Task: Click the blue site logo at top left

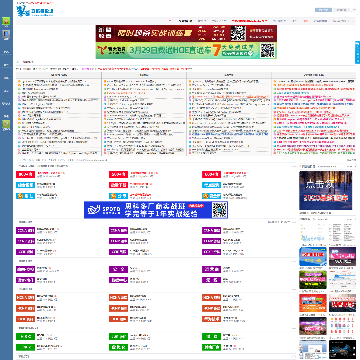Action: (x=35, y=11)
